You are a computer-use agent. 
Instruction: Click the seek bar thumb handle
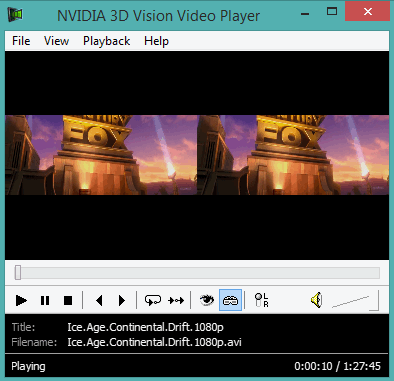(x=18, y=273)
